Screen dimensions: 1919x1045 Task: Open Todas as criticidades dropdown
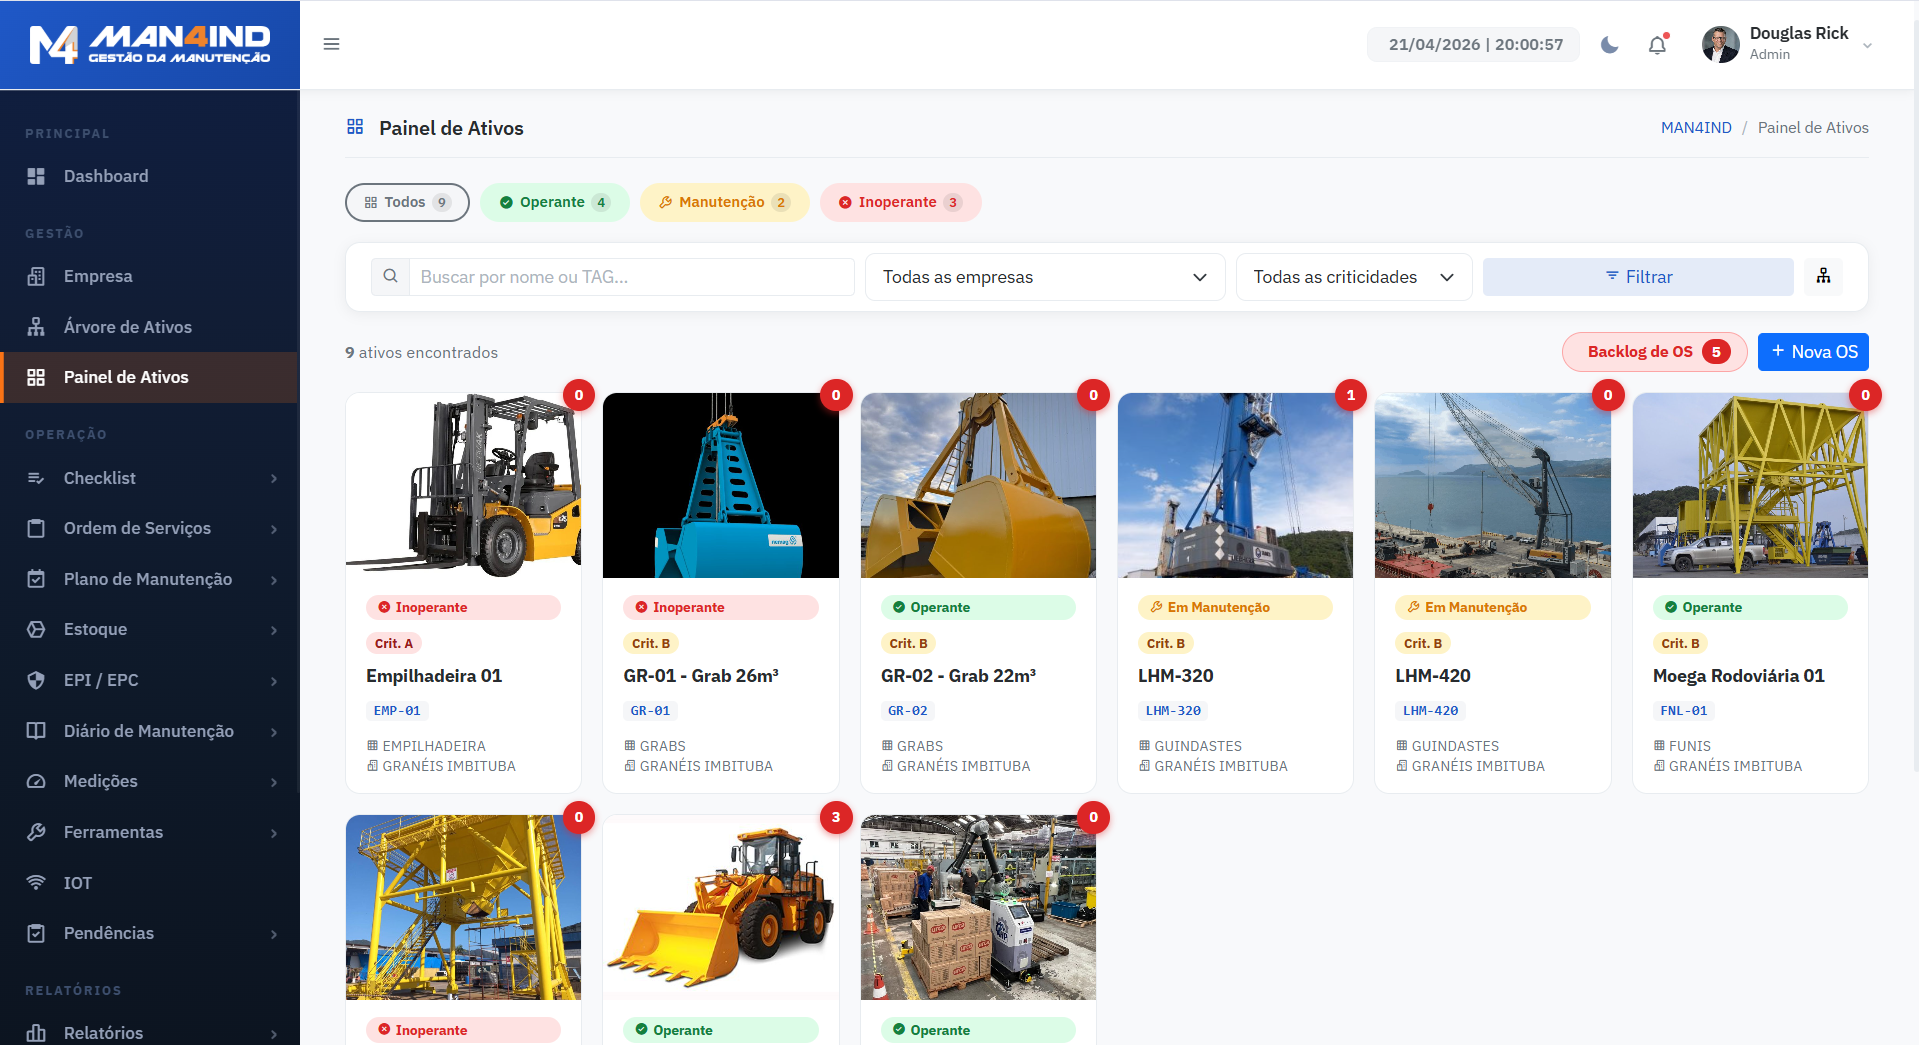1353,277
